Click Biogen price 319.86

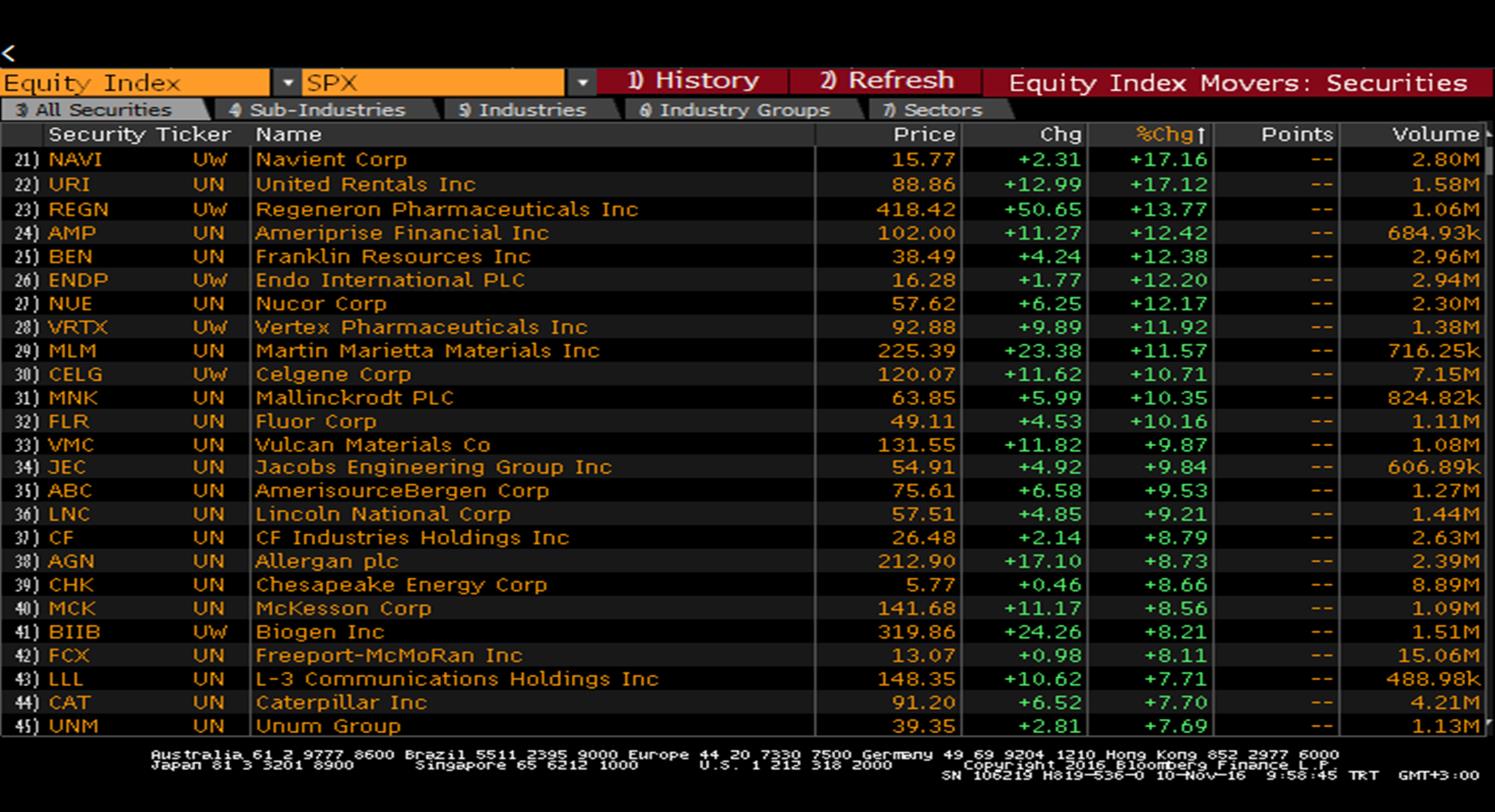coord(917,632)
